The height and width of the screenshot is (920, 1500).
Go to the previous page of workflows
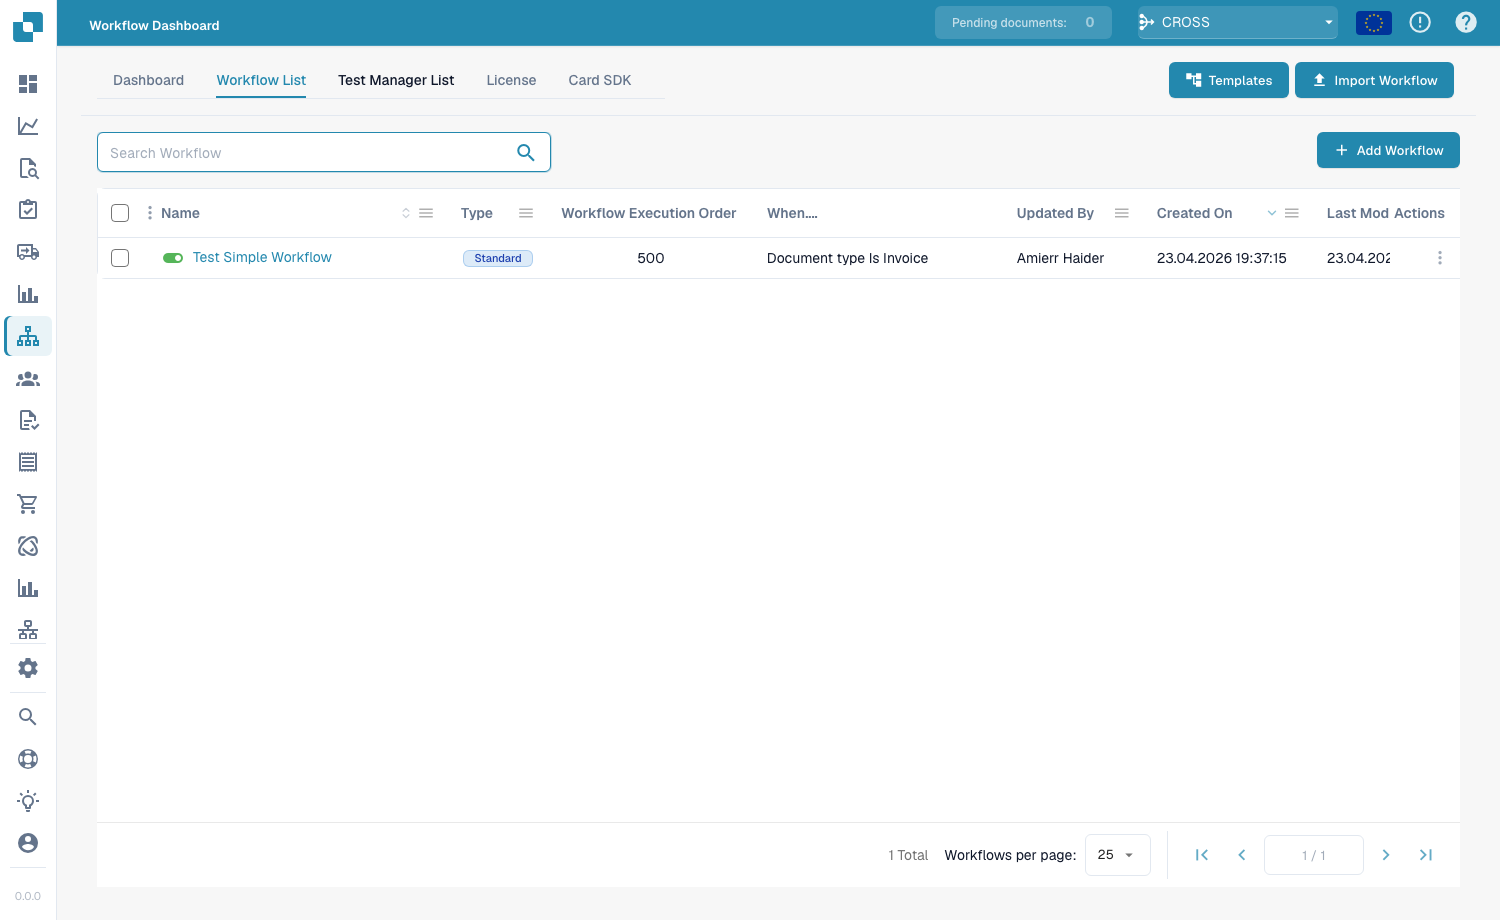click(x=1242, y=855)
